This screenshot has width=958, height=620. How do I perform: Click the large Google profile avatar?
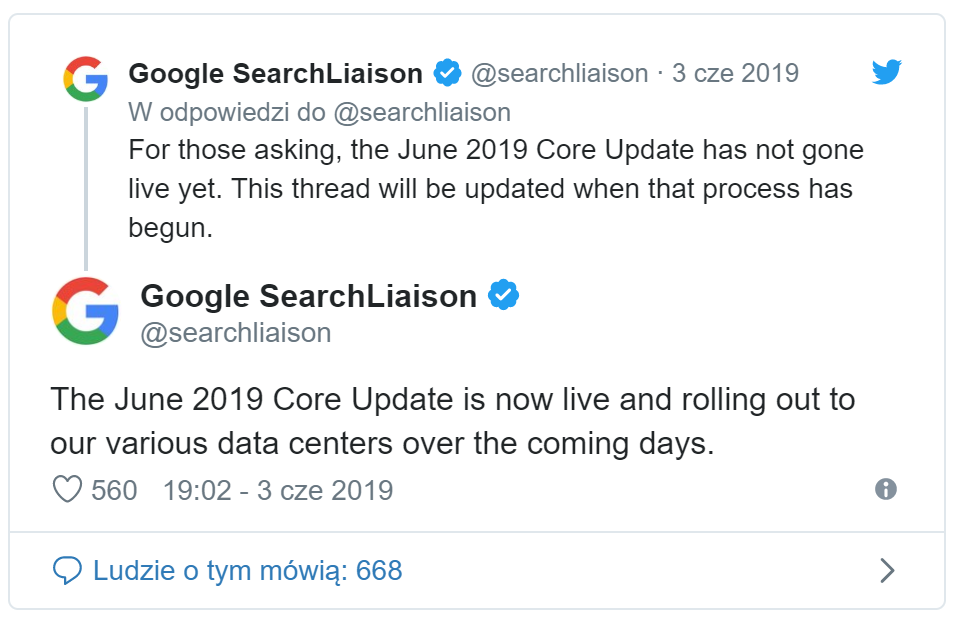click(85, 311)
